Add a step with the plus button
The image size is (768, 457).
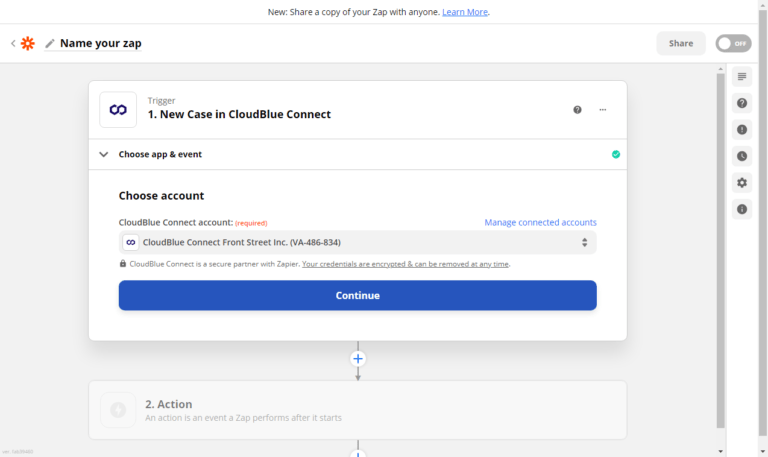point(358,359)
